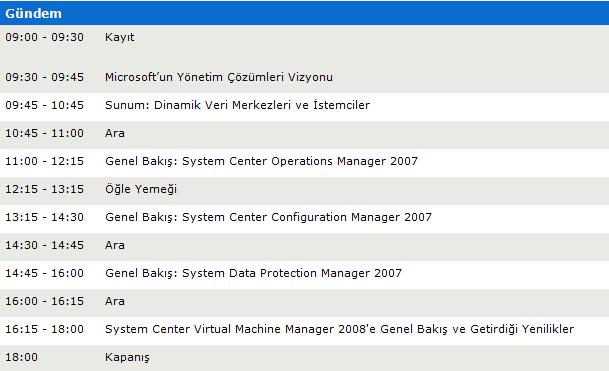Image resolution: width=609 pixels, height=371 pixels.
Task: Select Genel Bakış: System Center Operations Manager 2007
Action: point(261,161)
